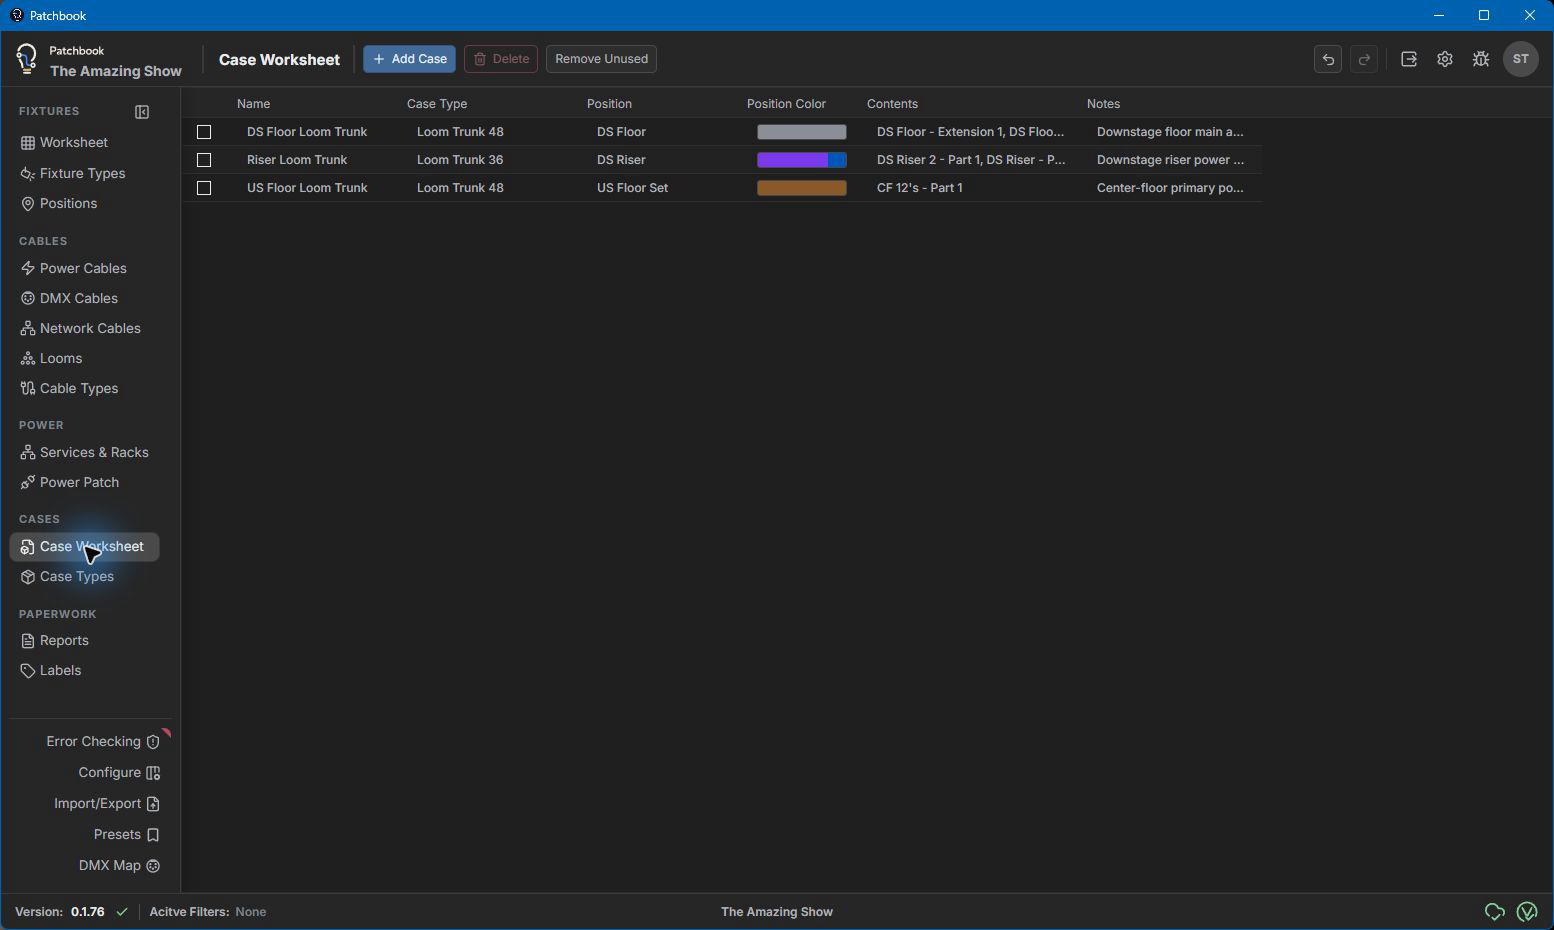Open Presets option

(127, 834)
